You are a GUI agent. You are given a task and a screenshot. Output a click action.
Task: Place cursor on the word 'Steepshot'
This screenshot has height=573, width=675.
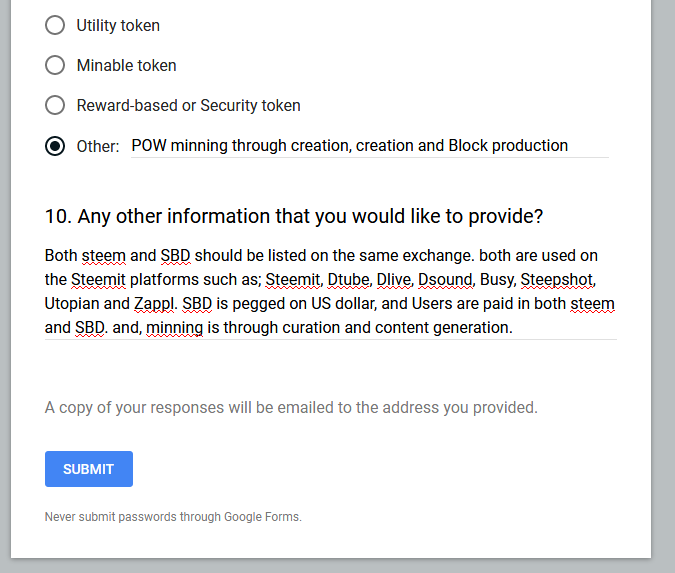click(557, 280)
